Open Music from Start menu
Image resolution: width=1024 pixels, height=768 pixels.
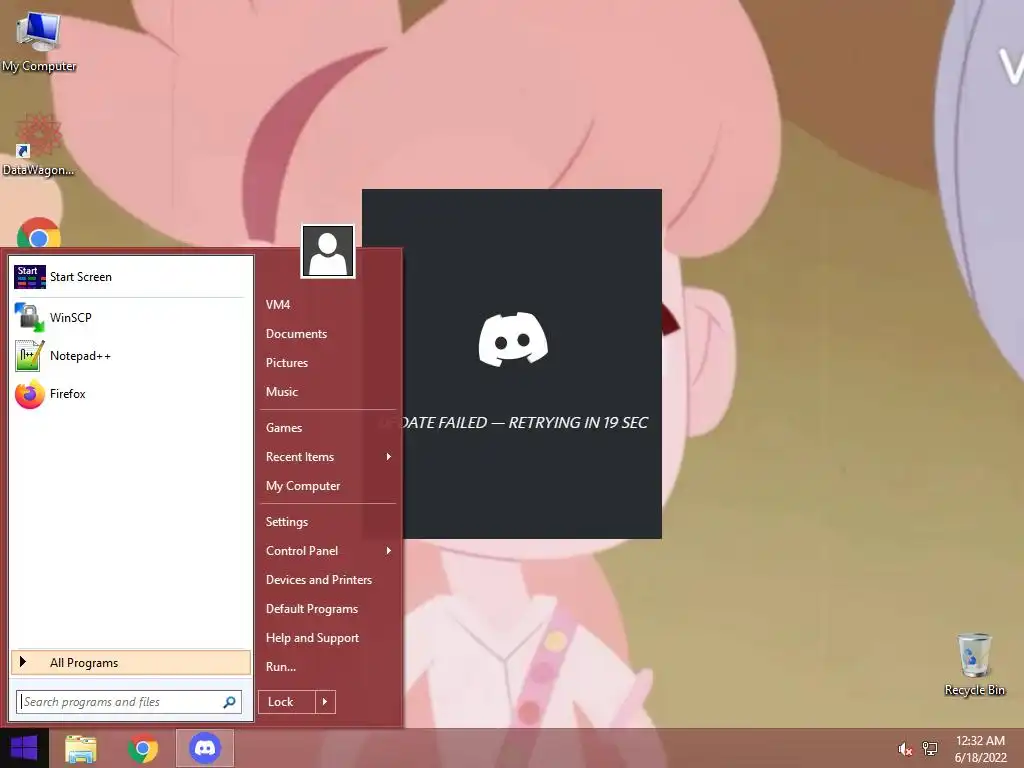click(281, 392)
